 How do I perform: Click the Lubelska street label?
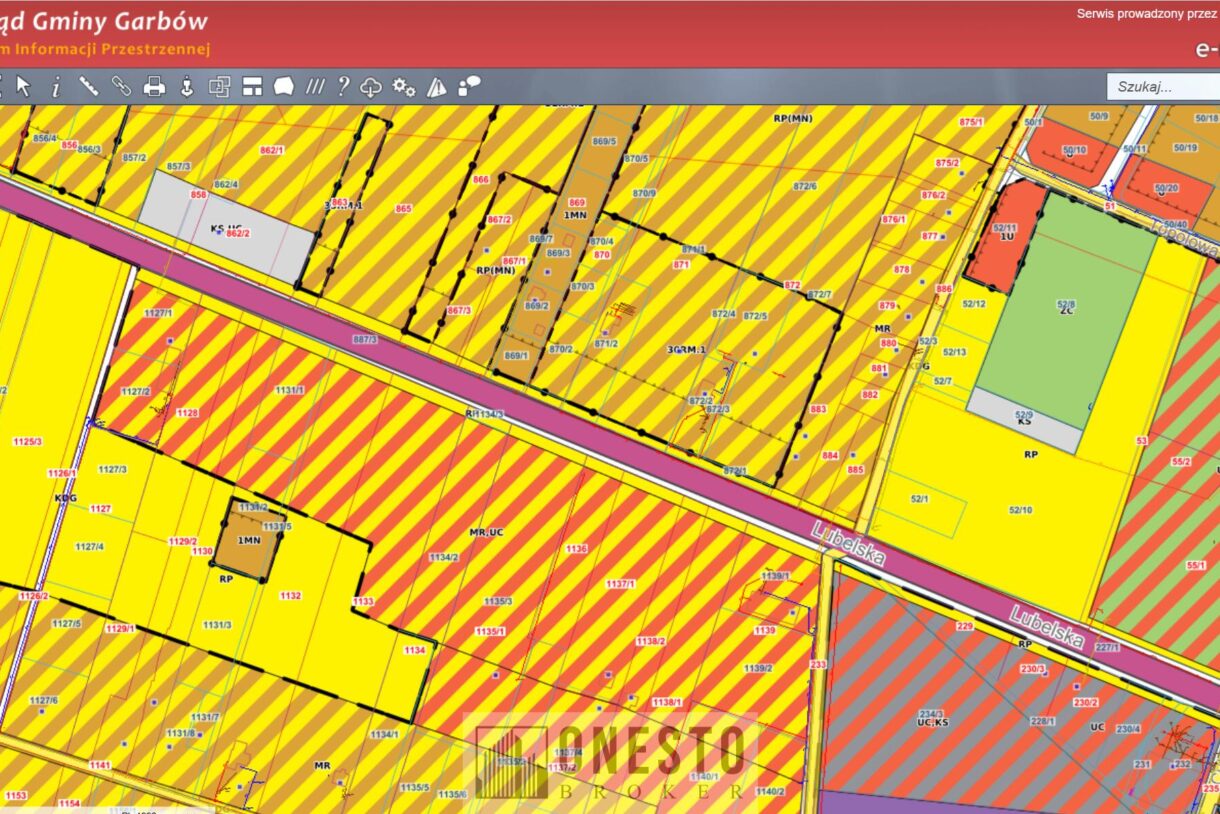coord(848,543)
